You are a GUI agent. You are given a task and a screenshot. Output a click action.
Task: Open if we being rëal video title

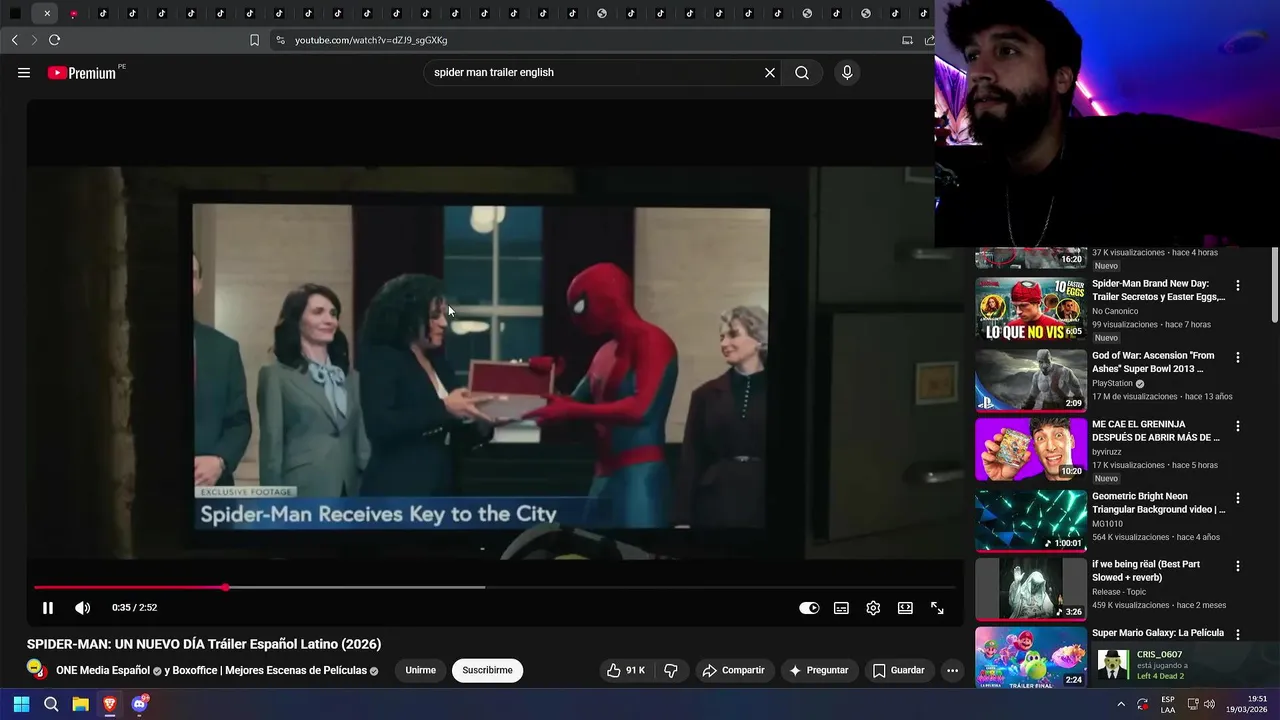point(1146,571)
